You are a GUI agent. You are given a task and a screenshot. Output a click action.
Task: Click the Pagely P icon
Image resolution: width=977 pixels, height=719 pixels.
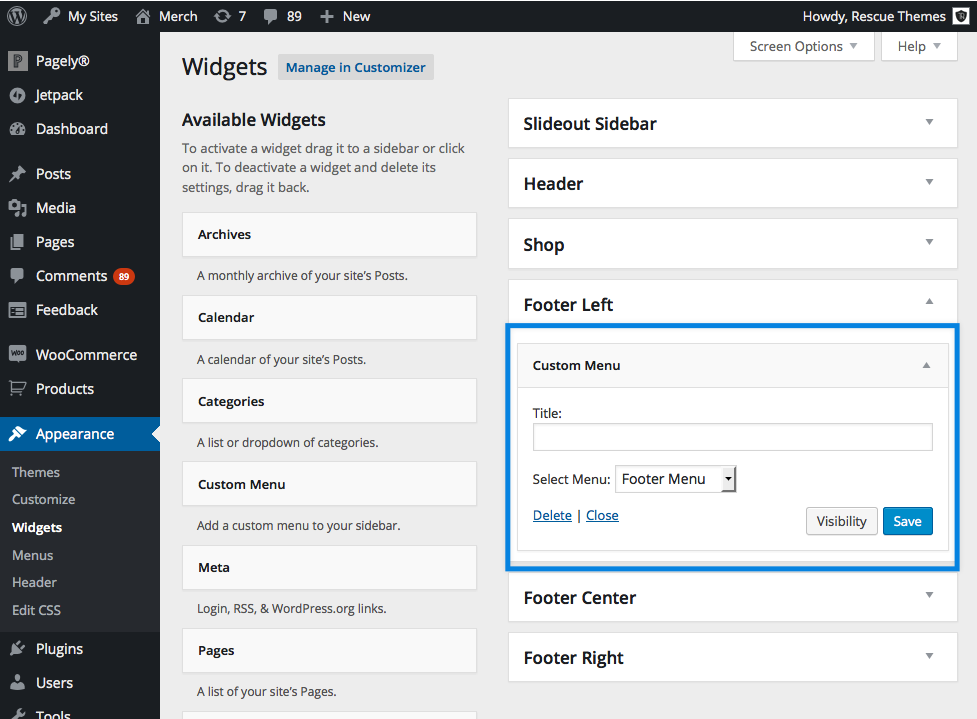point(18,61)
